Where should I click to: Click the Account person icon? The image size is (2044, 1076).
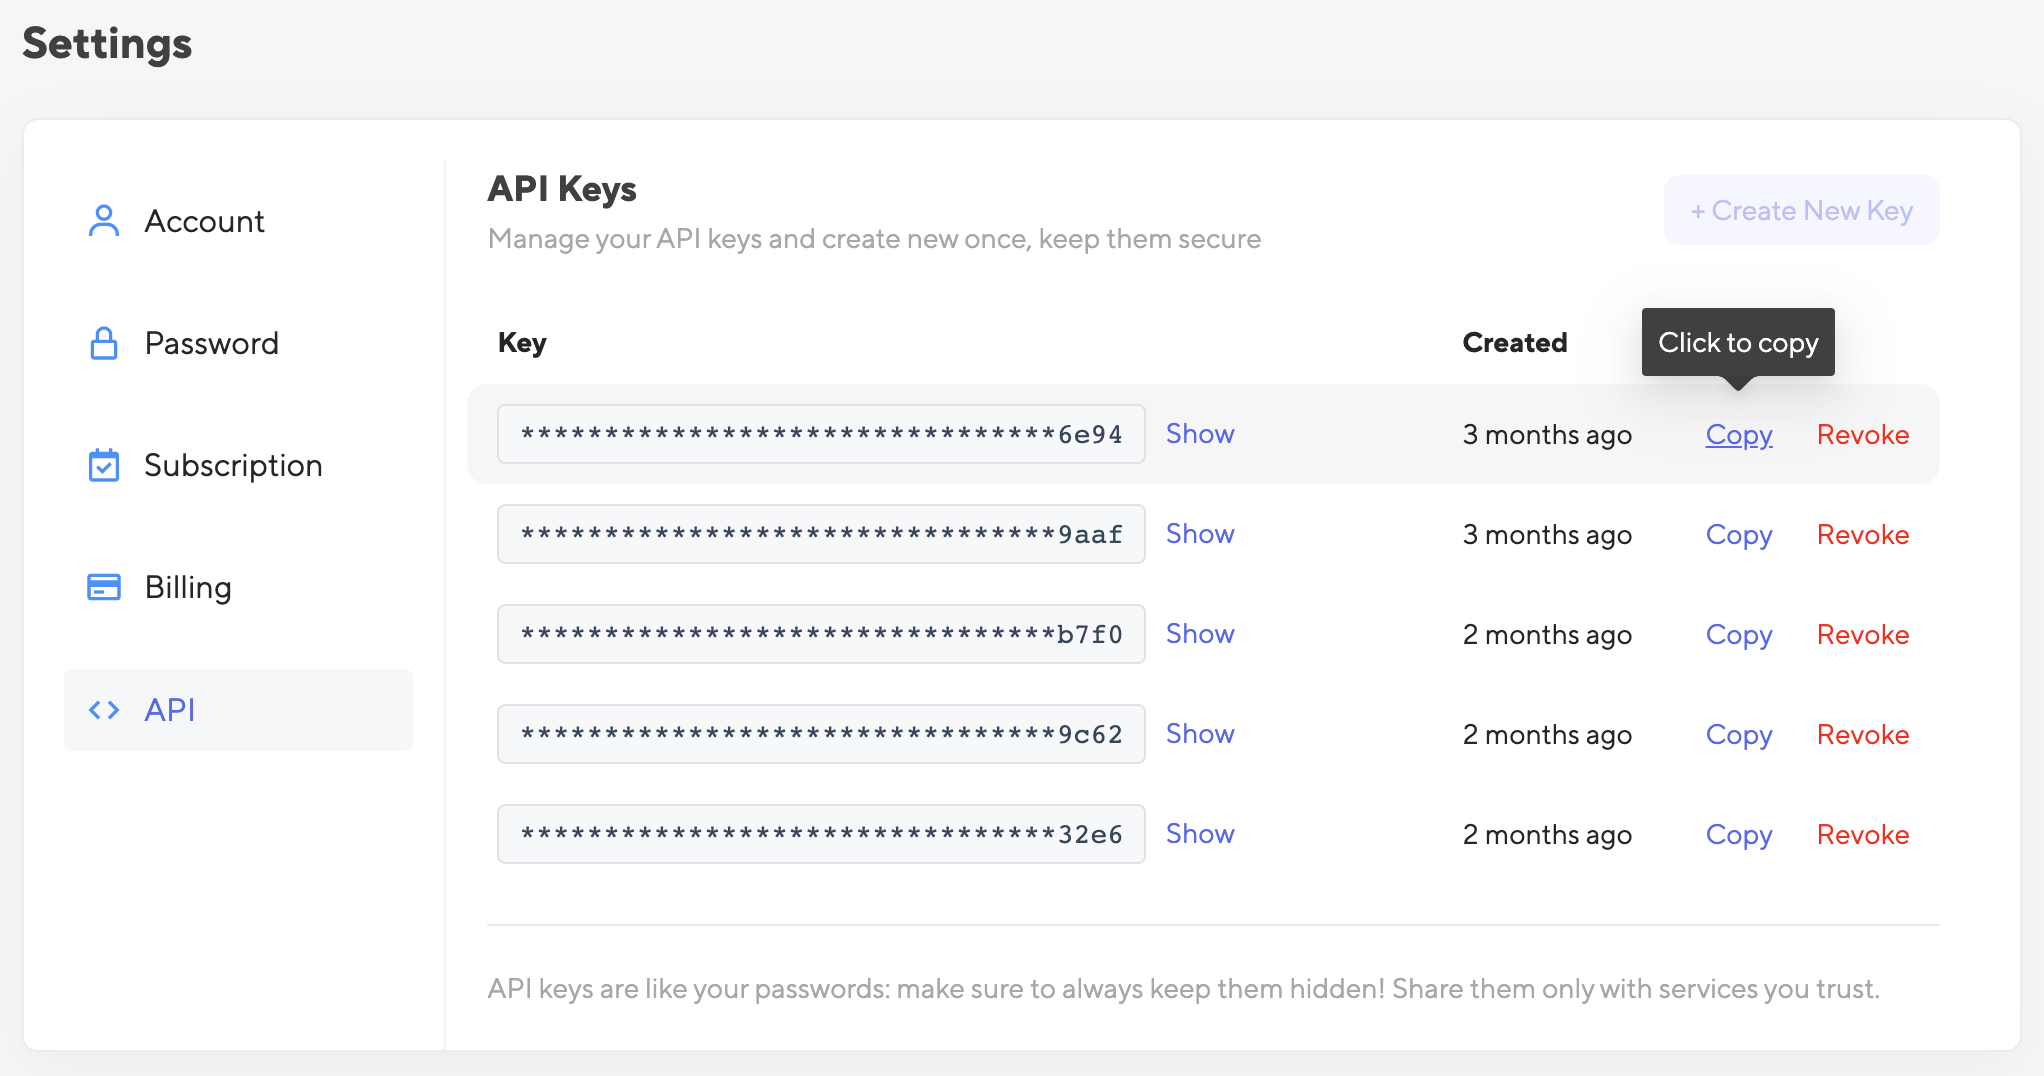104,221
